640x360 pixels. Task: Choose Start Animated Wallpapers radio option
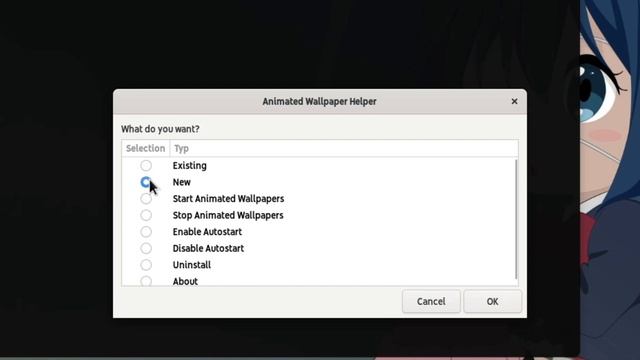[146, 199]
